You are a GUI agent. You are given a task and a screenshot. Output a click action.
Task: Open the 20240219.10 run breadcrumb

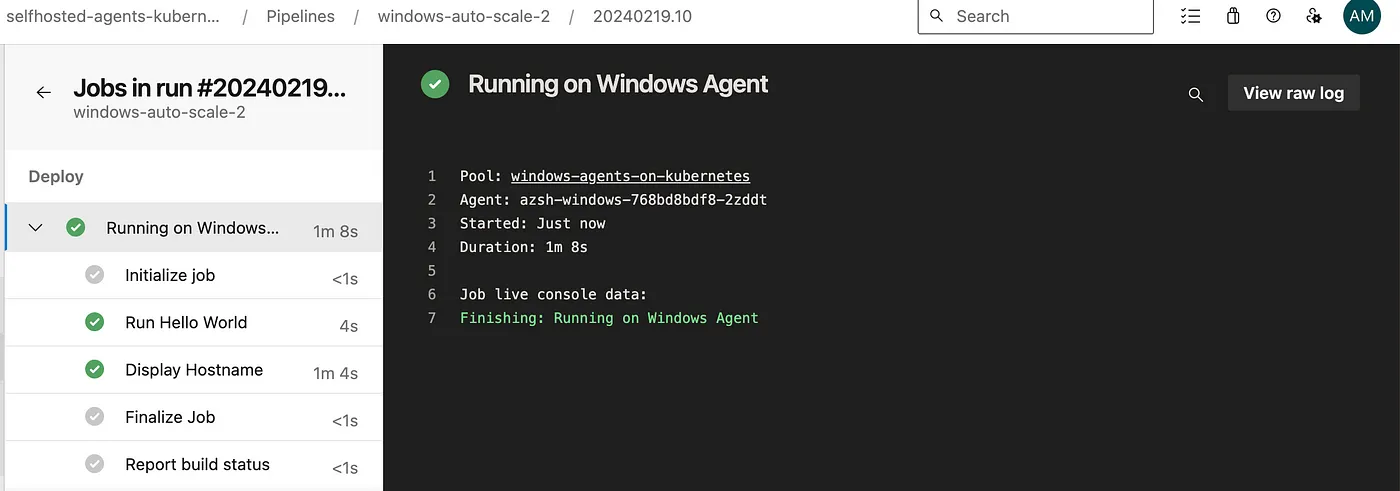(x=642, y=16)
